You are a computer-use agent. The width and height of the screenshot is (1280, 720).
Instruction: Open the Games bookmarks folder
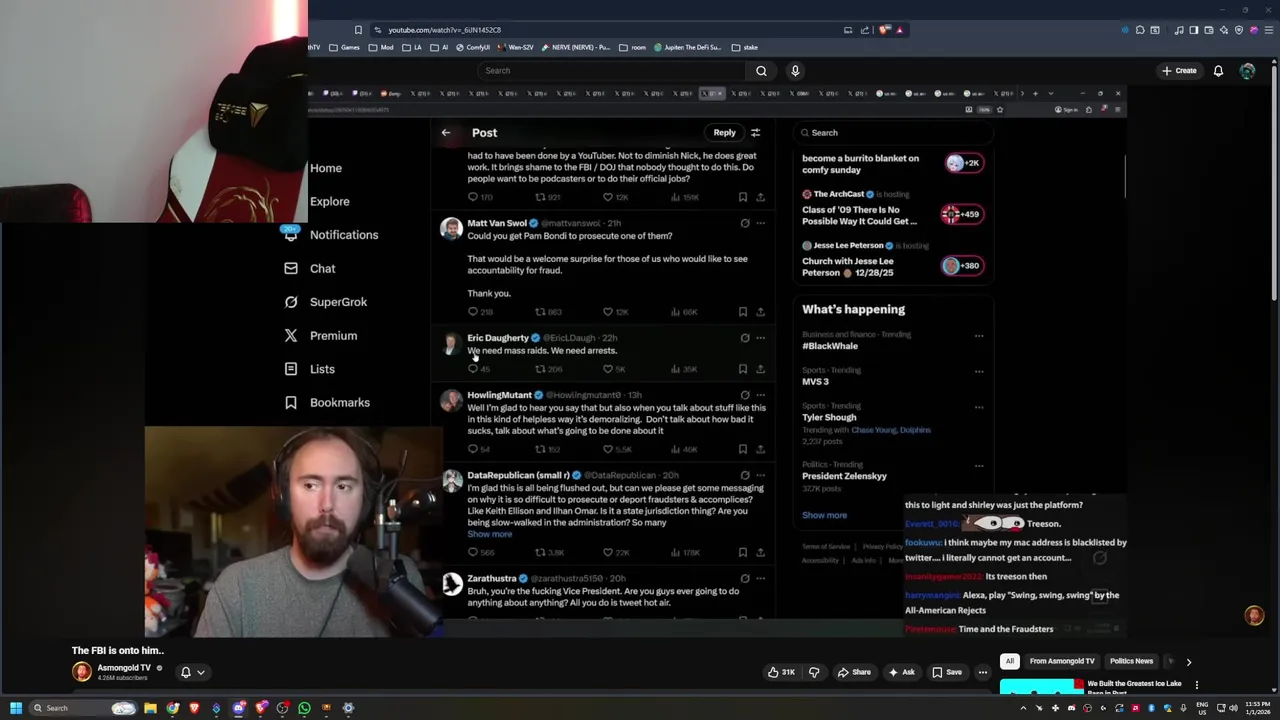pos(345,47)
